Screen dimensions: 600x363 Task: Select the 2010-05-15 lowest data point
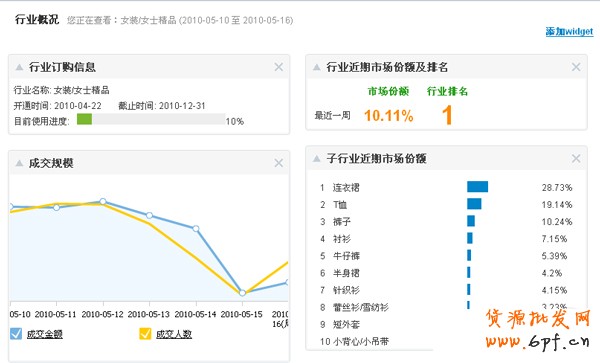pyautogui.click(x=242, y=293)
